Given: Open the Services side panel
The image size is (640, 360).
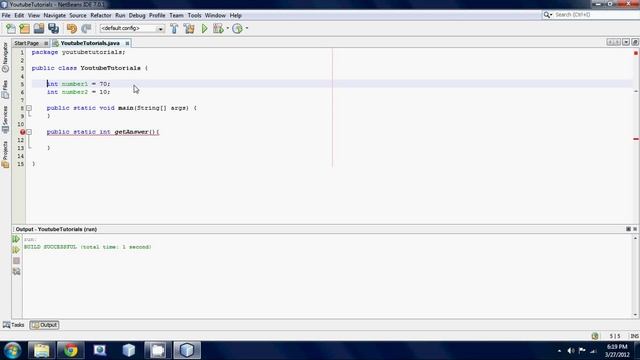Looking at the screenshot, I should pyautogui.click(x=5, y=120).
